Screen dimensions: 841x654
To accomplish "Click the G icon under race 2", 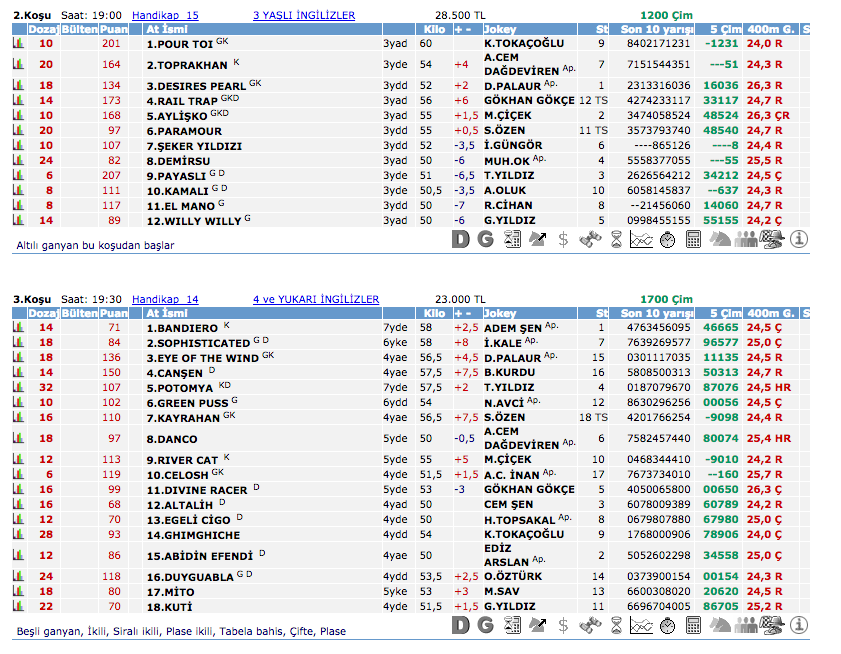I will [x=486, y=239].
